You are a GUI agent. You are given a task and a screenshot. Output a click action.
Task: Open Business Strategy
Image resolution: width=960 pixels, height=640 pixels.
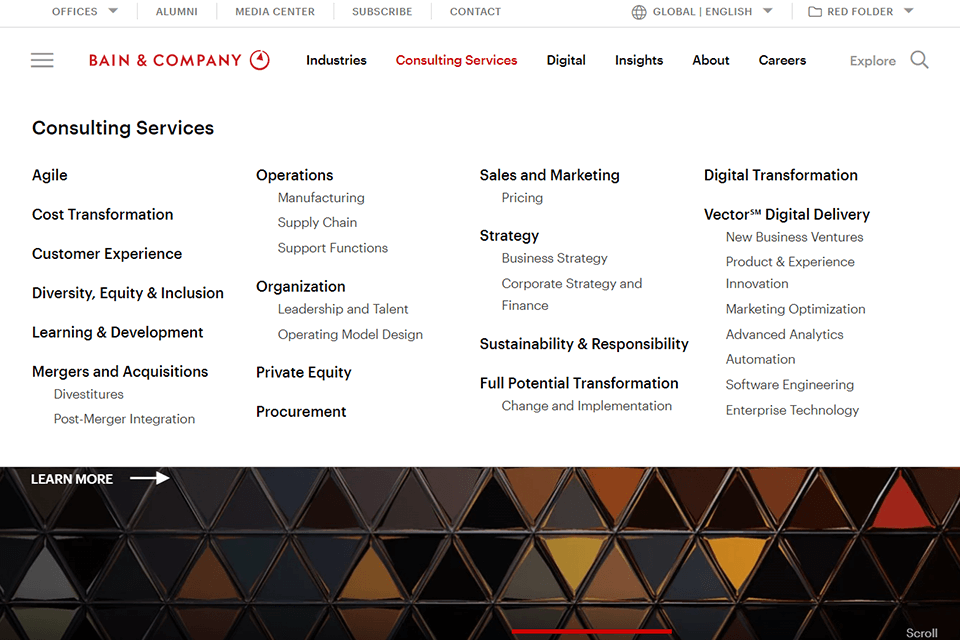[x=554, y=258]
